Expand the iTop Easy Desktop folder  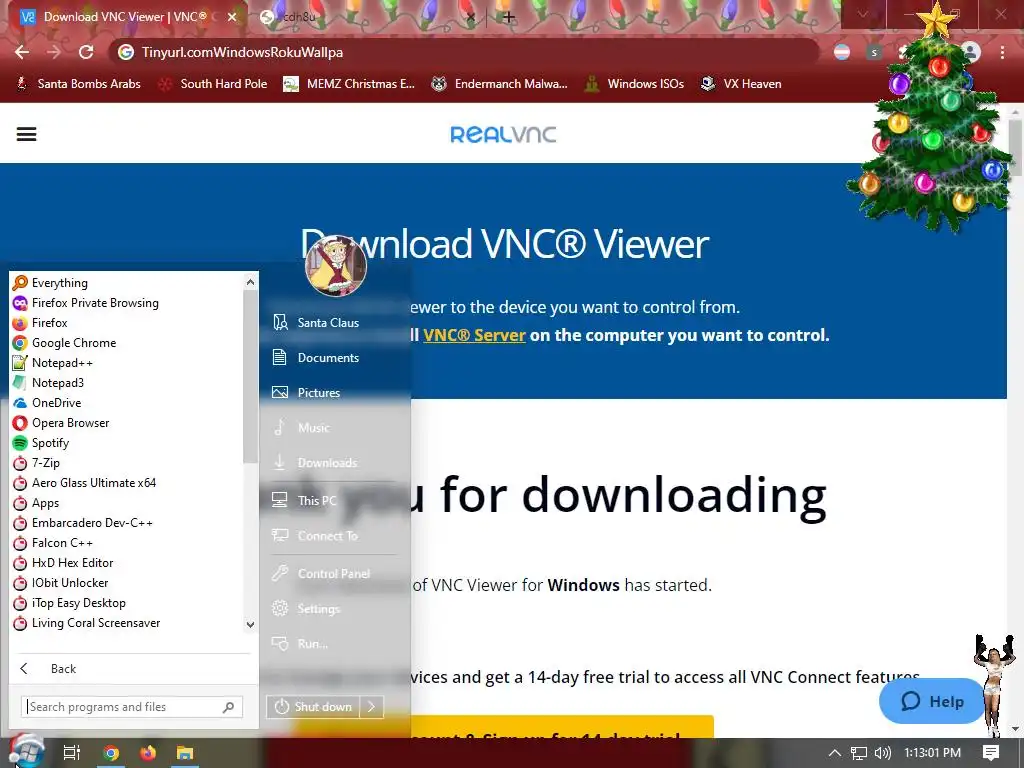point(69,603)
